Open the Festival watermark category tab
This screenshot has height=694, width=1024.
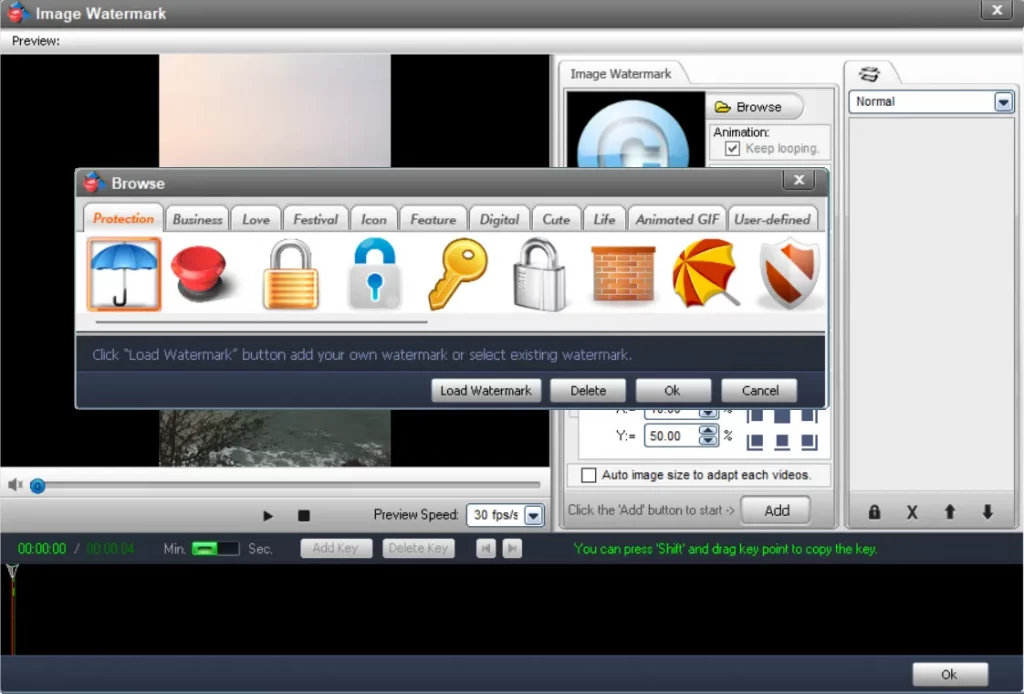[x=315, y=219]
